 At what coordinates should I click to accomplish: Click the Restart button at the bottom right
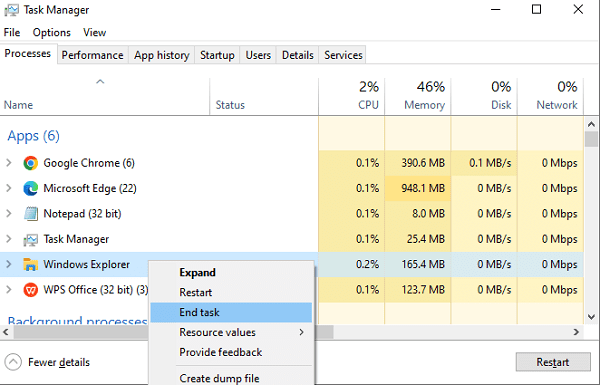coord(553,362)
